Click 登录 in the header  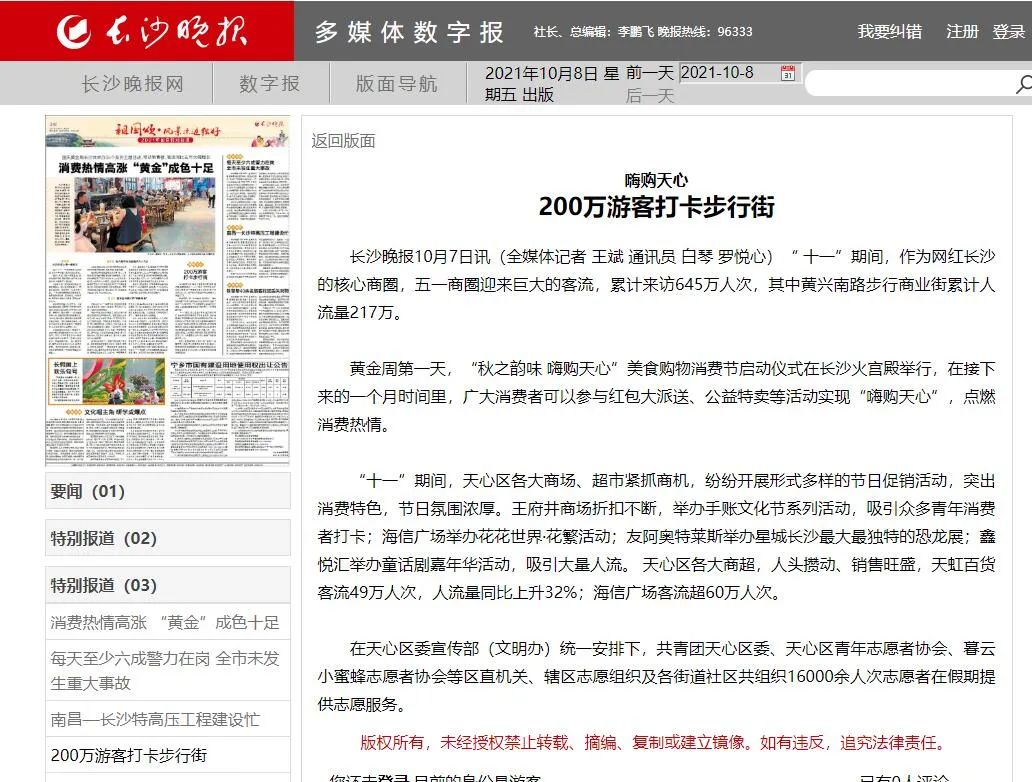point(1009,32)
